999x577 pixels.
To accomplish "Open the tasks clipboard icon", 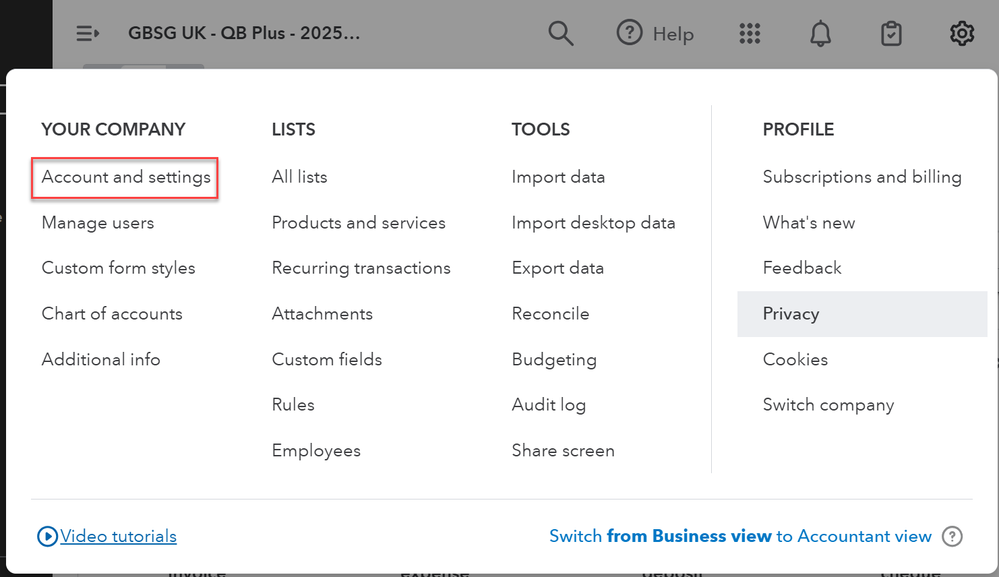I will (x=891, y=33).
